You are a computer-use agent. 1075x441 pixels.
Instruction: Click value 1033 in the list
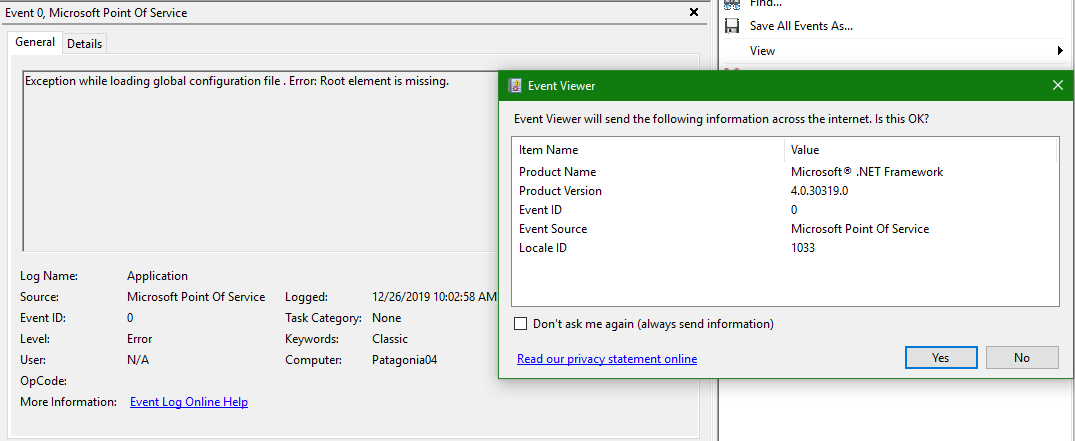(803, 248)
